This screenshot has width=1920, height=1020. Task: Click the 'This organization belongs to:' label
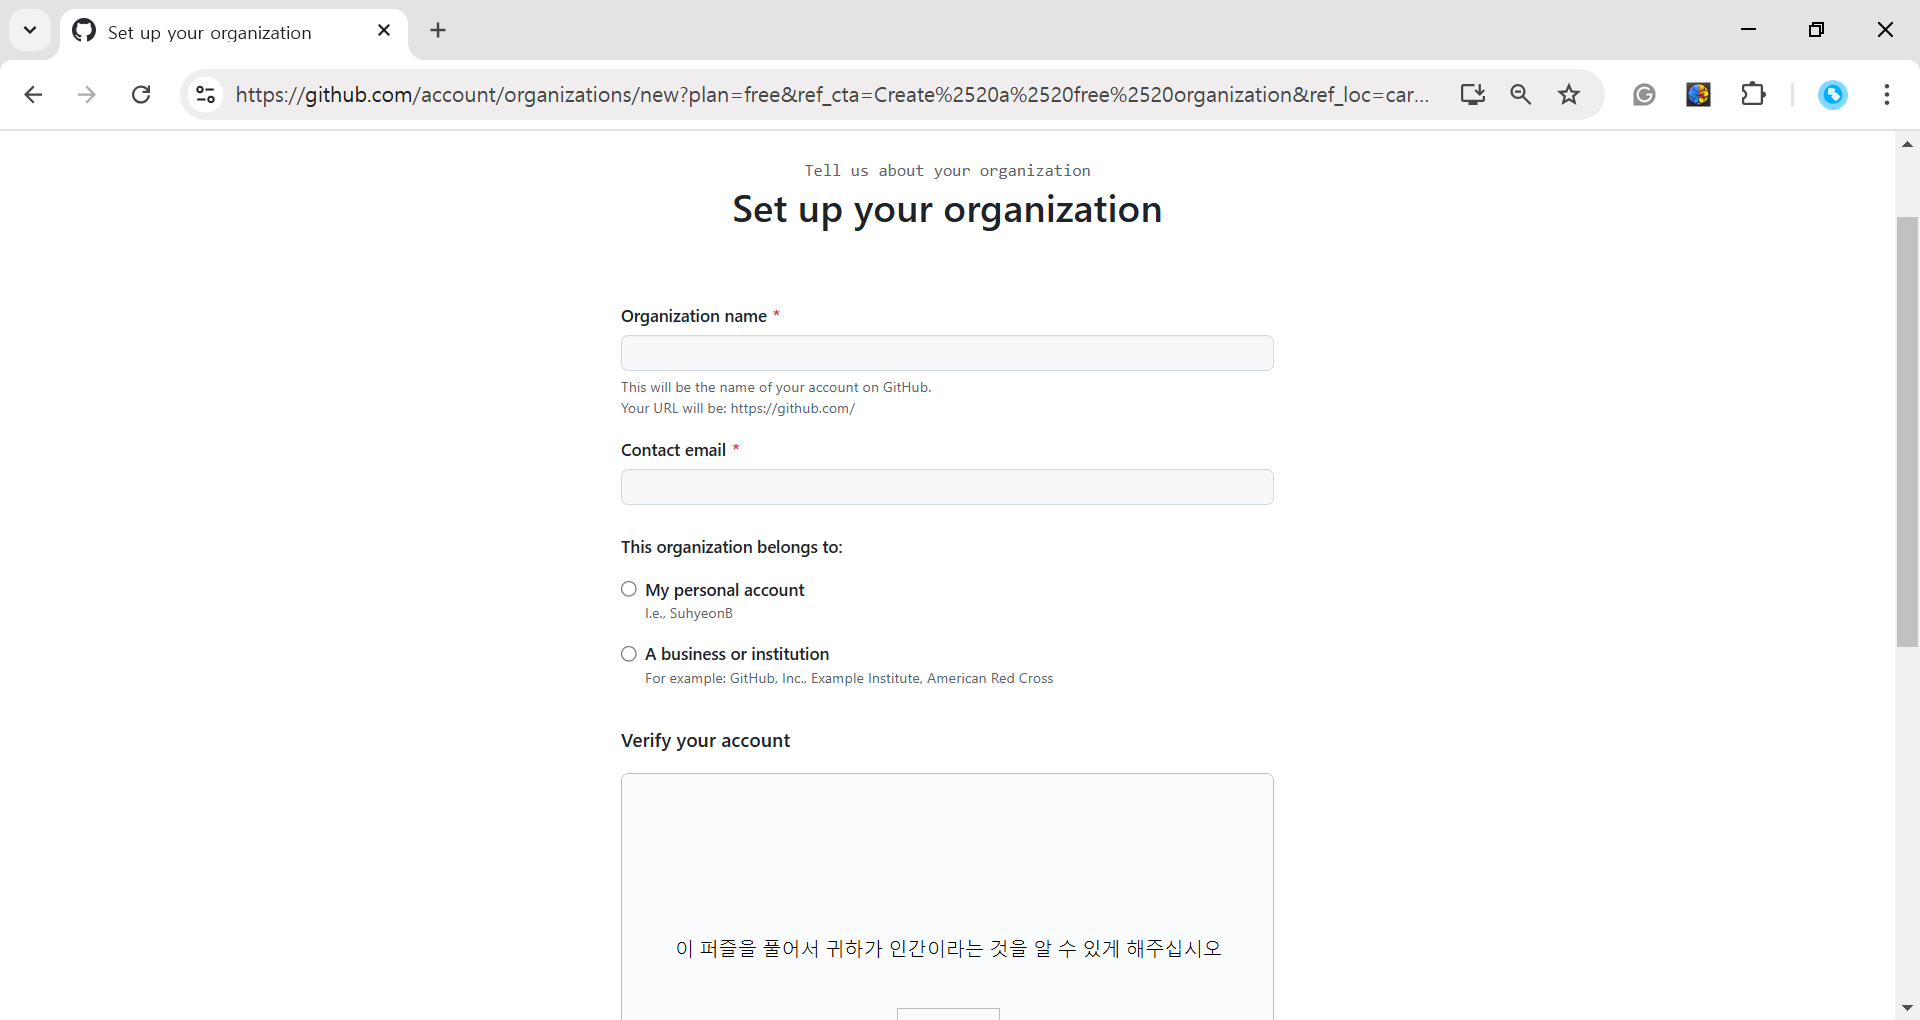[732, 547]
